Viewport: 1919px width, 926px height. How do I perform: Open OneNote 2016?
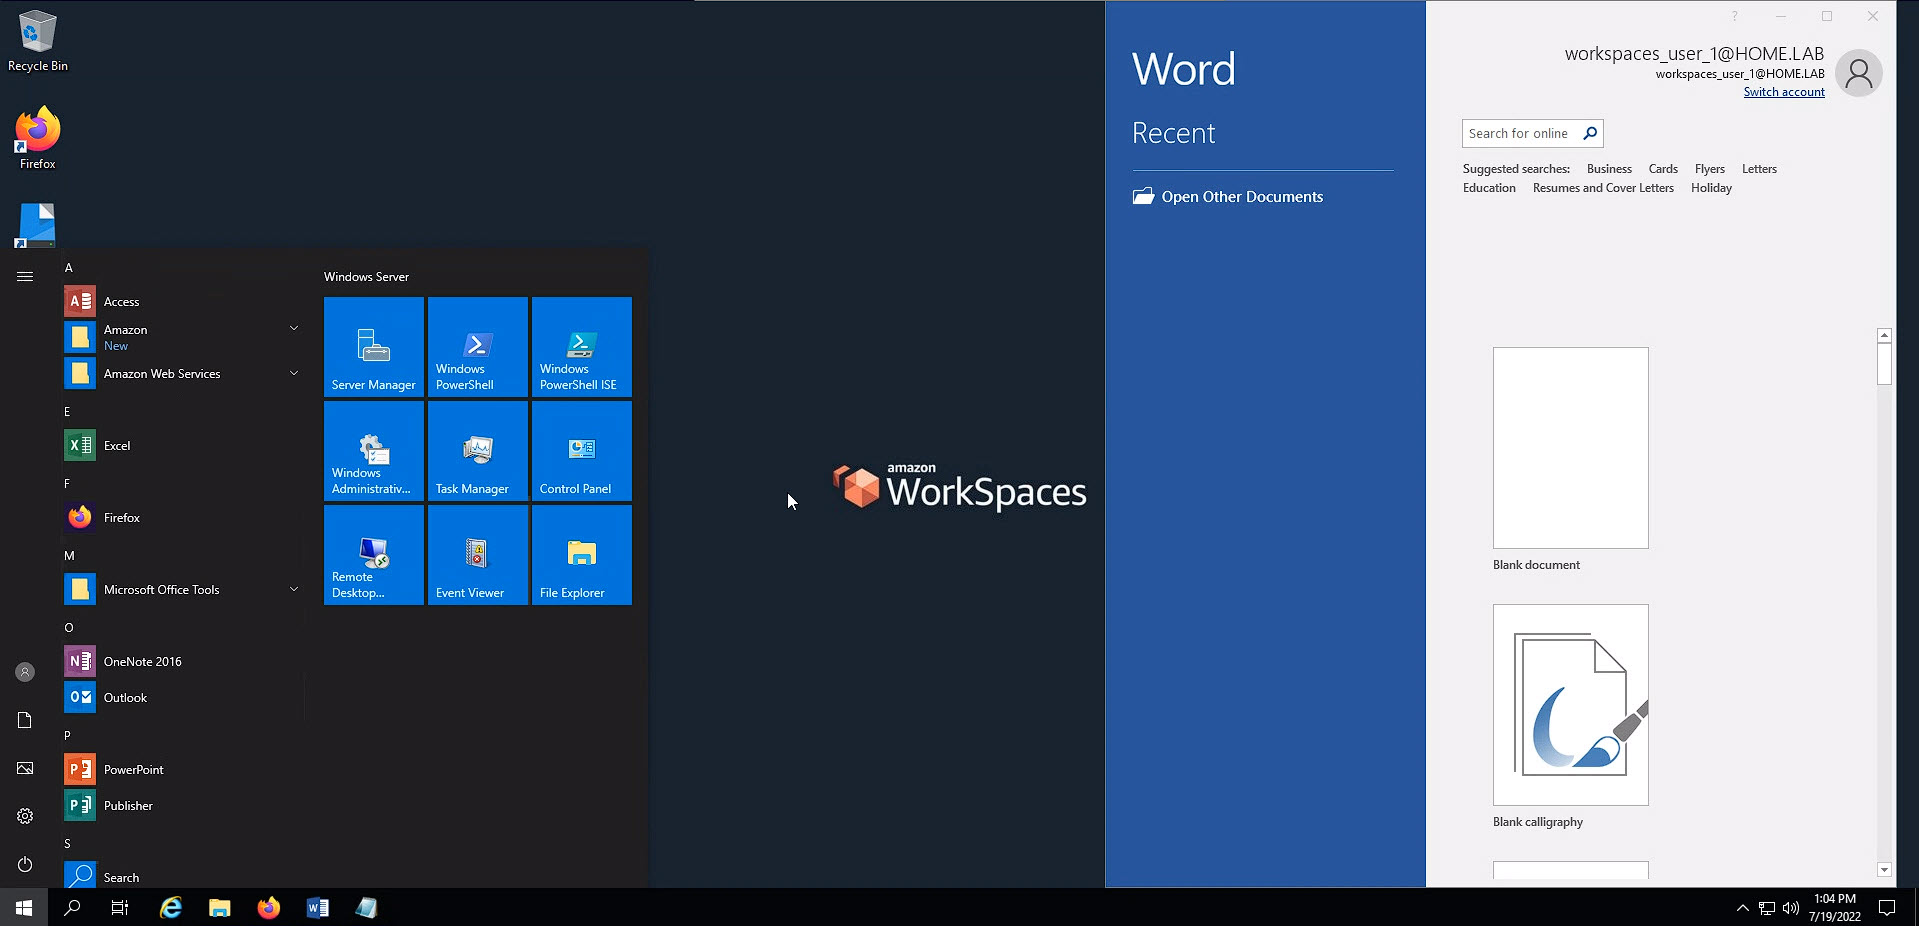[141, 661]
